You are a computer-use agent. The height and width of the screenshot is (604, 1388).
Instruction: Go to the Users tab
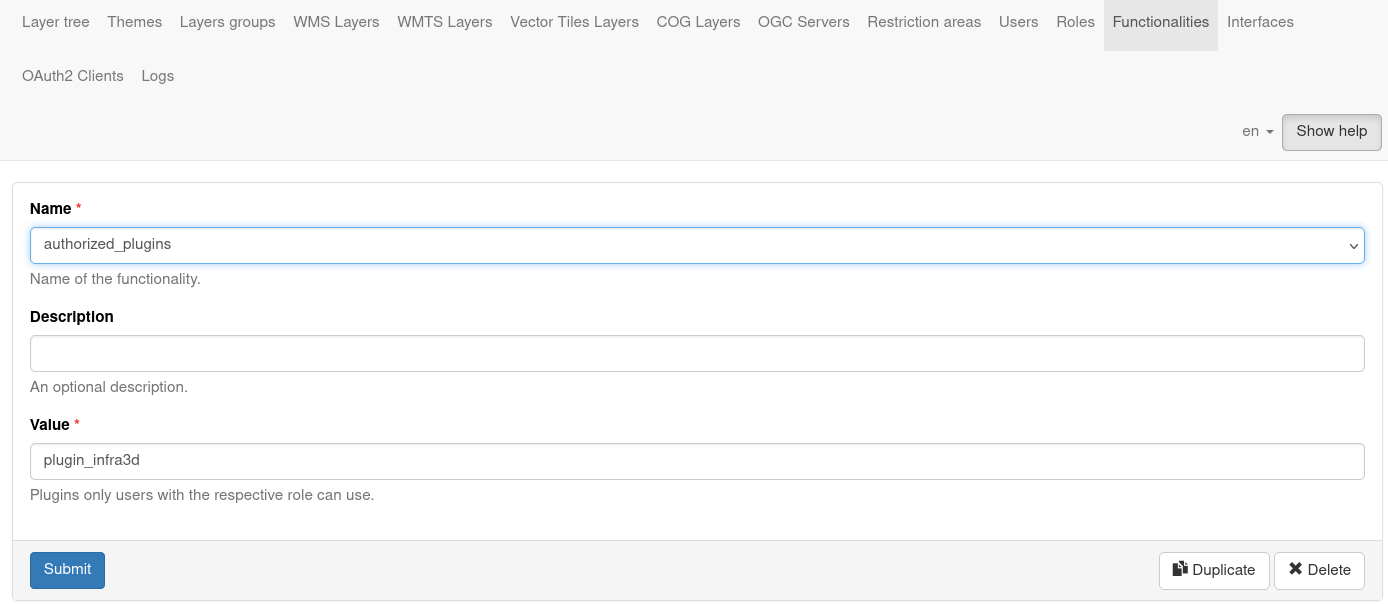[x=1018, y=21]
